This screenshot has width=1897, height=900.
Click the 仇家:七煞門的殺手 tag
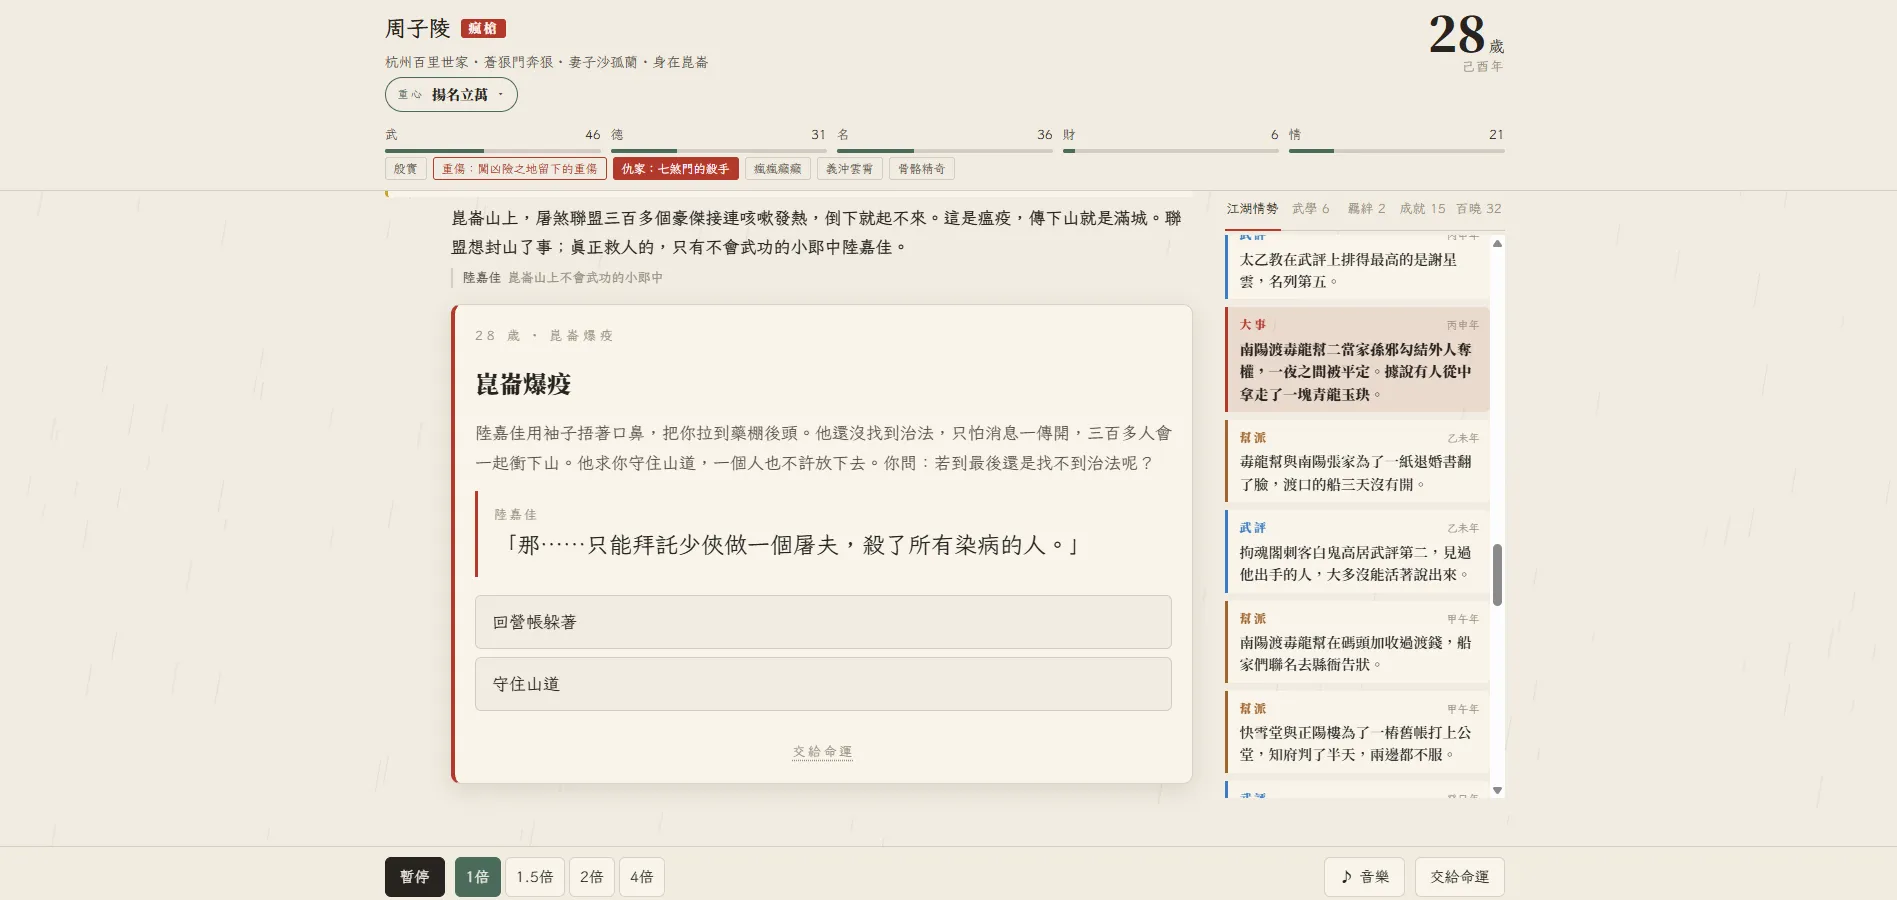[676, 169]
